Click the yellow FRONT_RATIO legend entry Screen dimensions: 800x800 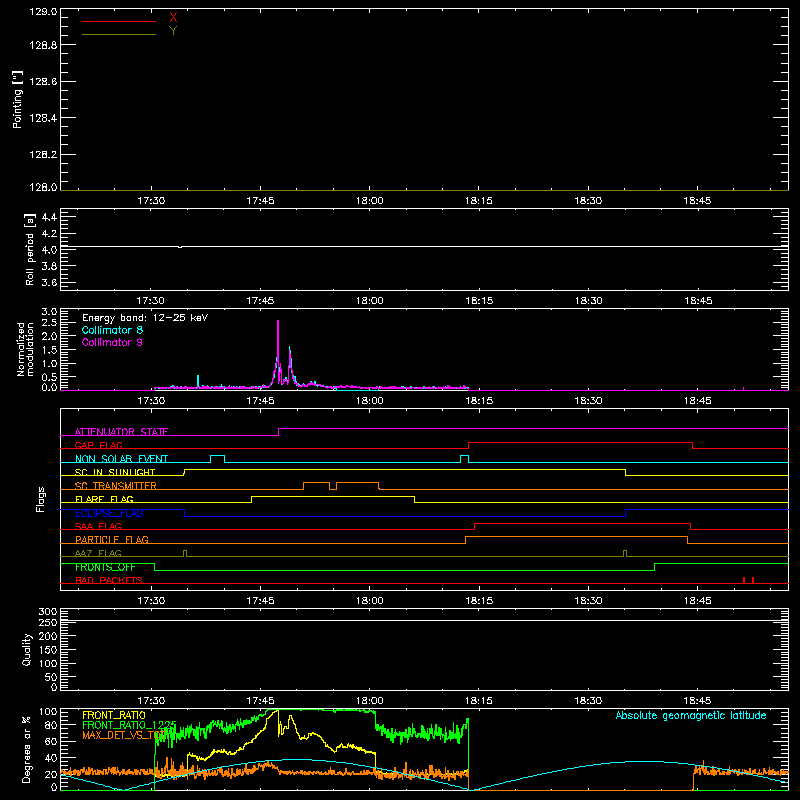click(114, 715)
